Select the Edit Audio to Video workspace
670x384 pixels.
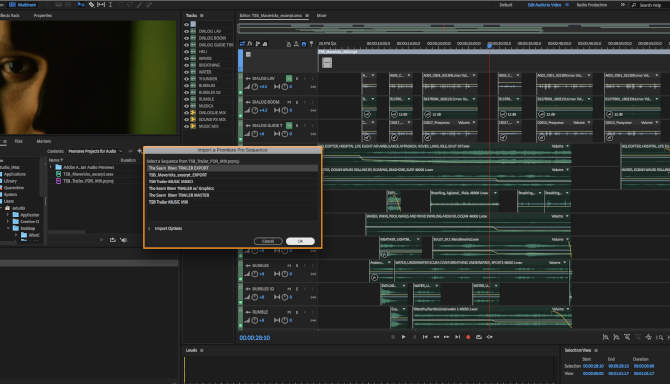click(x=544, y=5)
